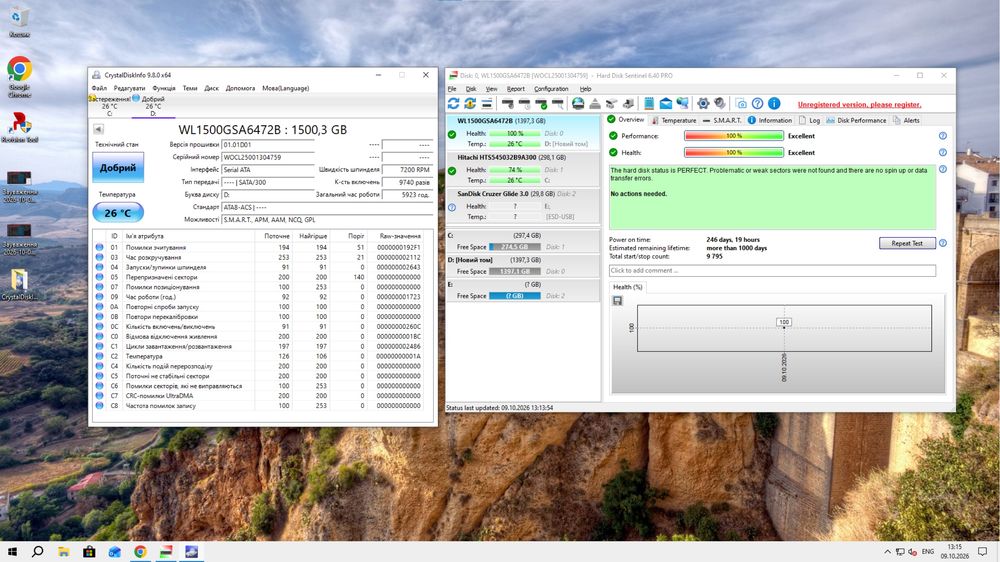Image resolution: width=1000 pixels, height=562 pixels.
Task: Click the blue notebook report icon in Sentinel toolbar
Action: pyautogui.click(x=649, y=103)
